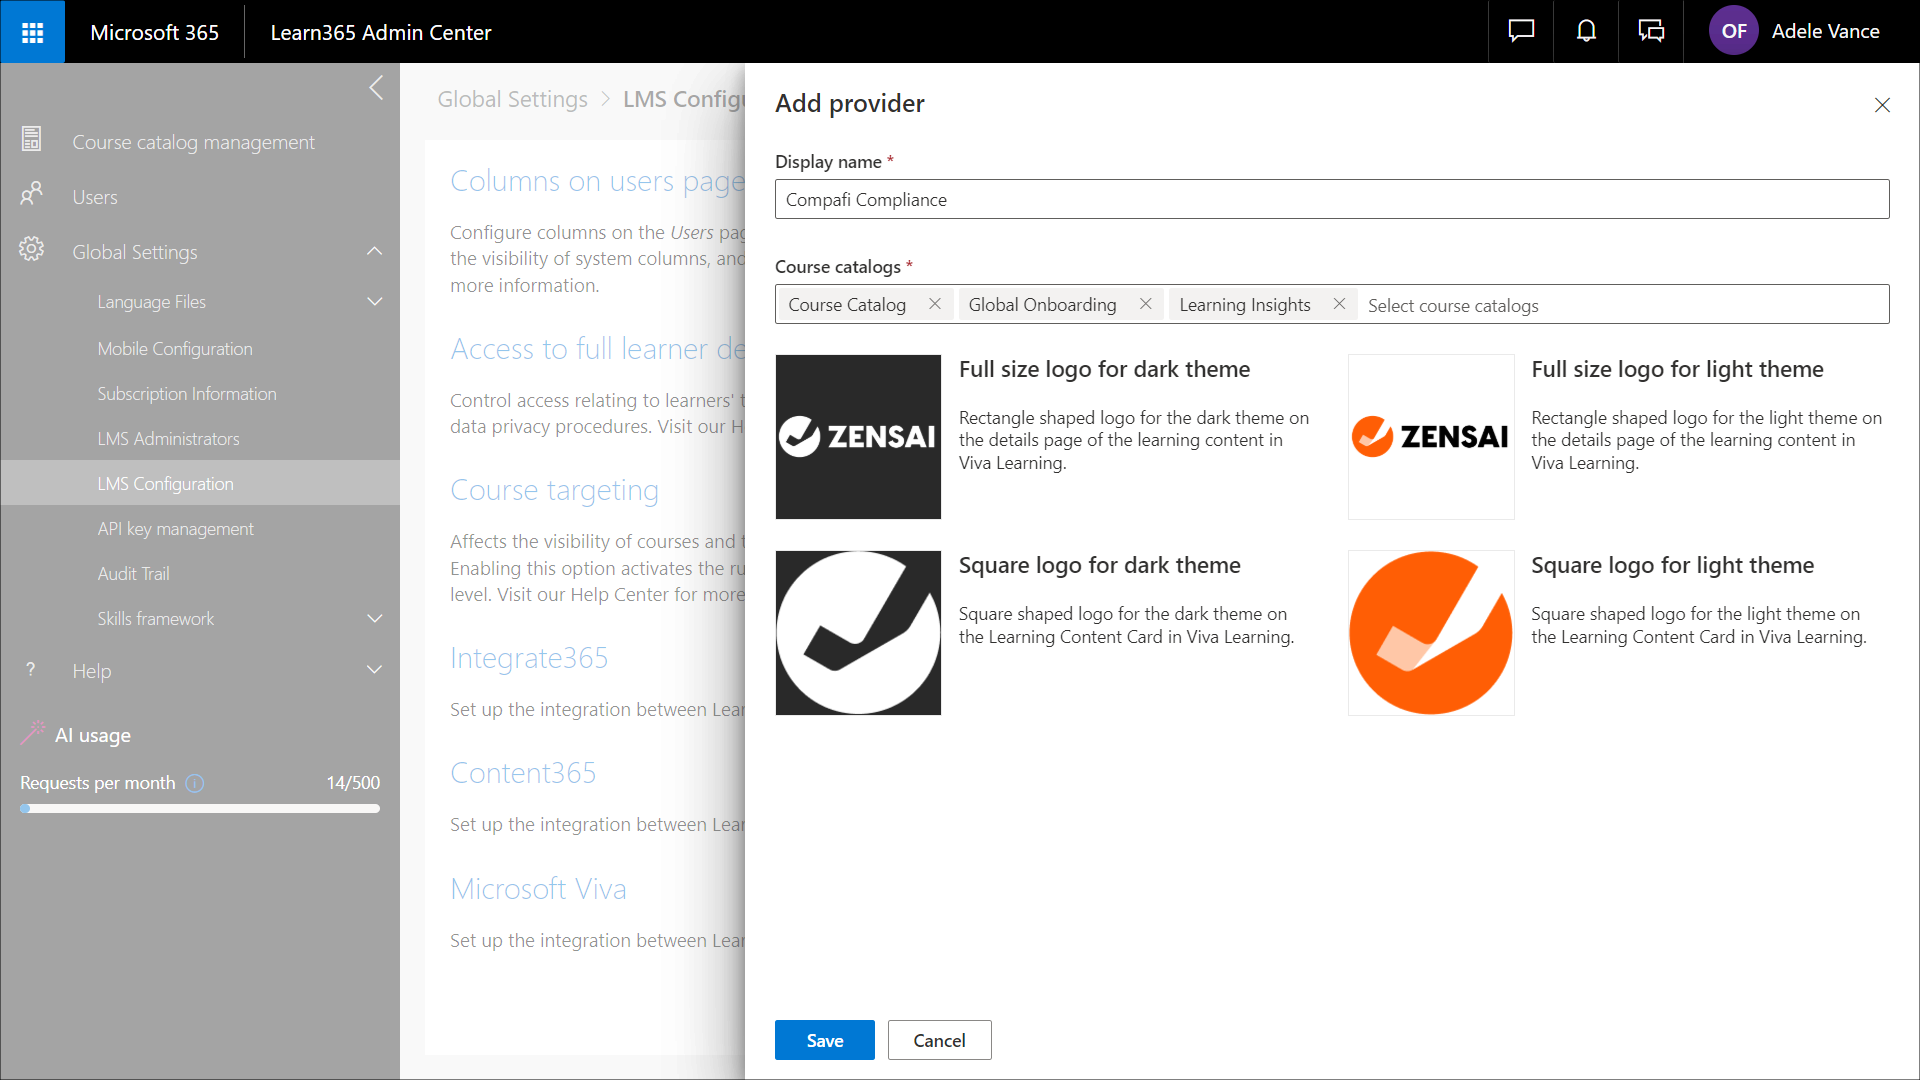
Task: Open the Microsoft 365 app launcher
Action: (x=32, y=32)
